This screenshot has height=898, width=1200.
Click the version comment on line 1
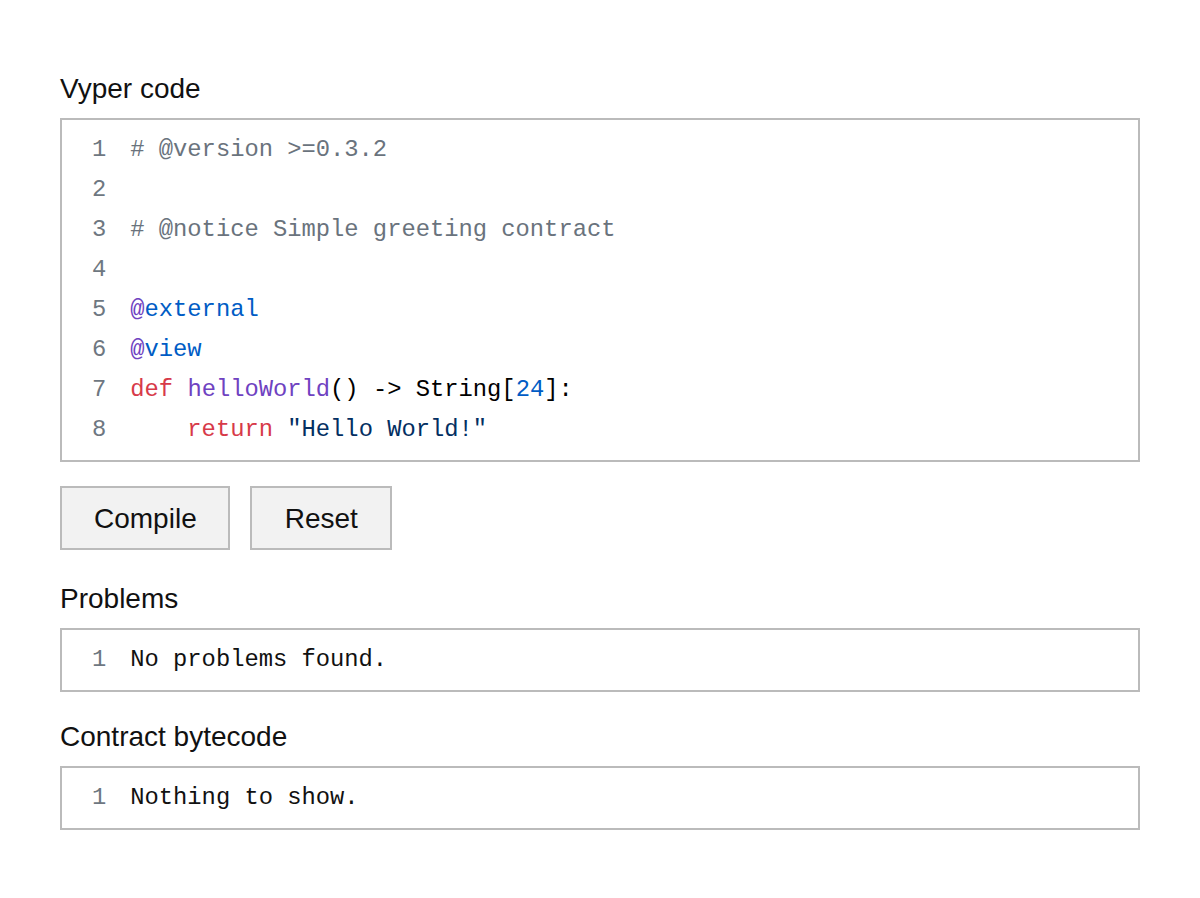[258, 149]
